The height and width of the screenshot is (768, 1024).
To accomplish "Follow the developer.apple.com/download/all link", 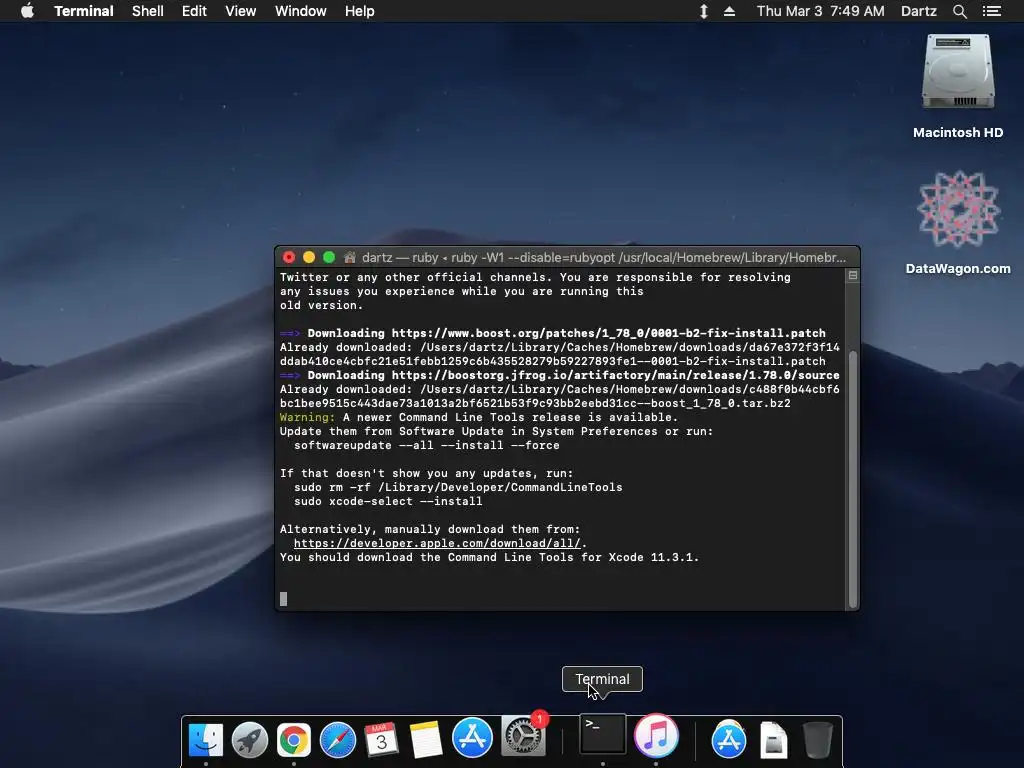I will pos(437,543).
